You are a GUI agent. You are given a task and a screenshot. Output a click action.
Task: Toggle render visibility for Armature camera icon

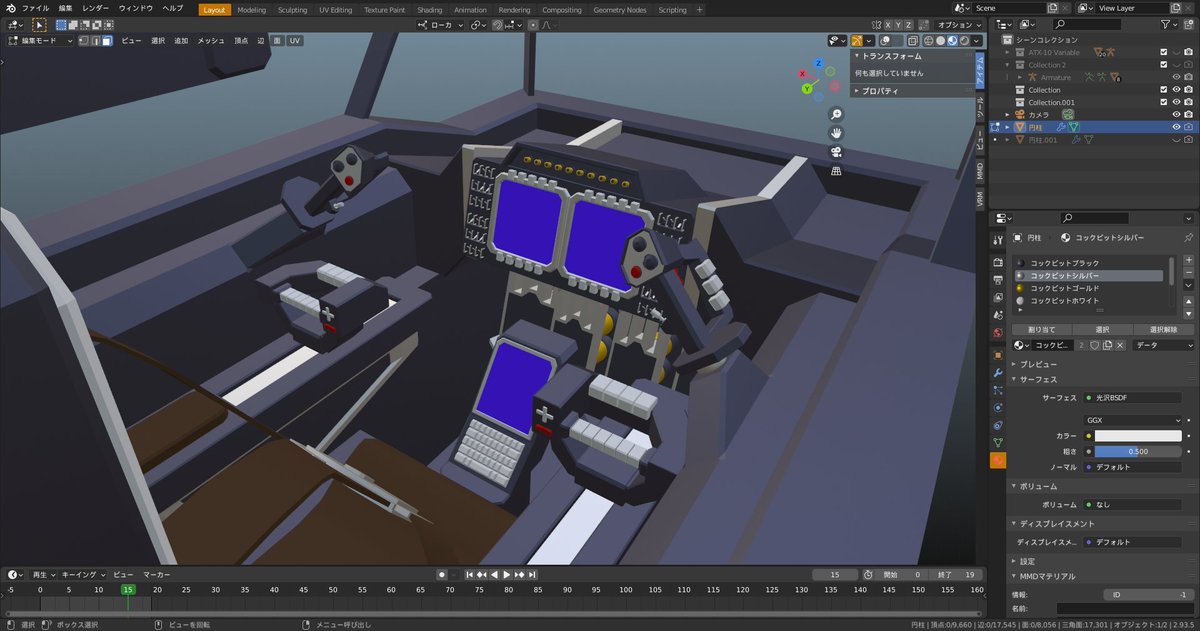pos(1188,77)
